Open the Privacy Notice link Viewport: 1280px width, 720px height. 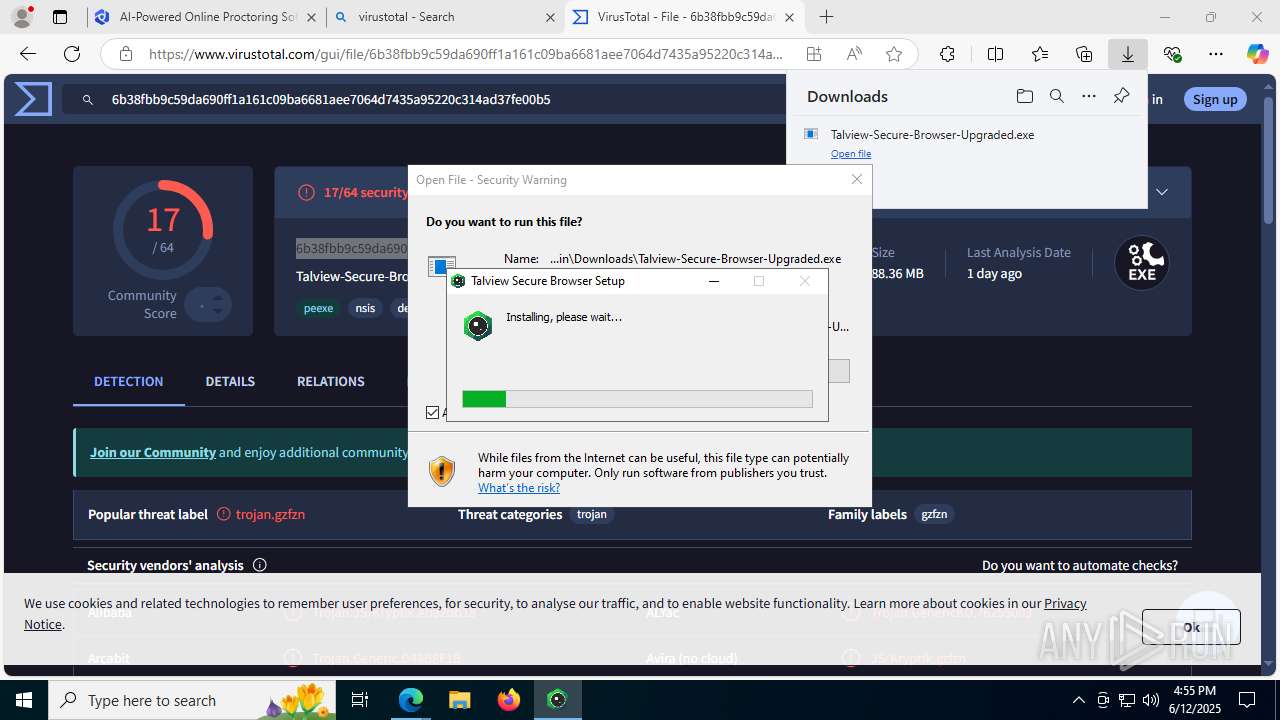(x=555, y=614)
